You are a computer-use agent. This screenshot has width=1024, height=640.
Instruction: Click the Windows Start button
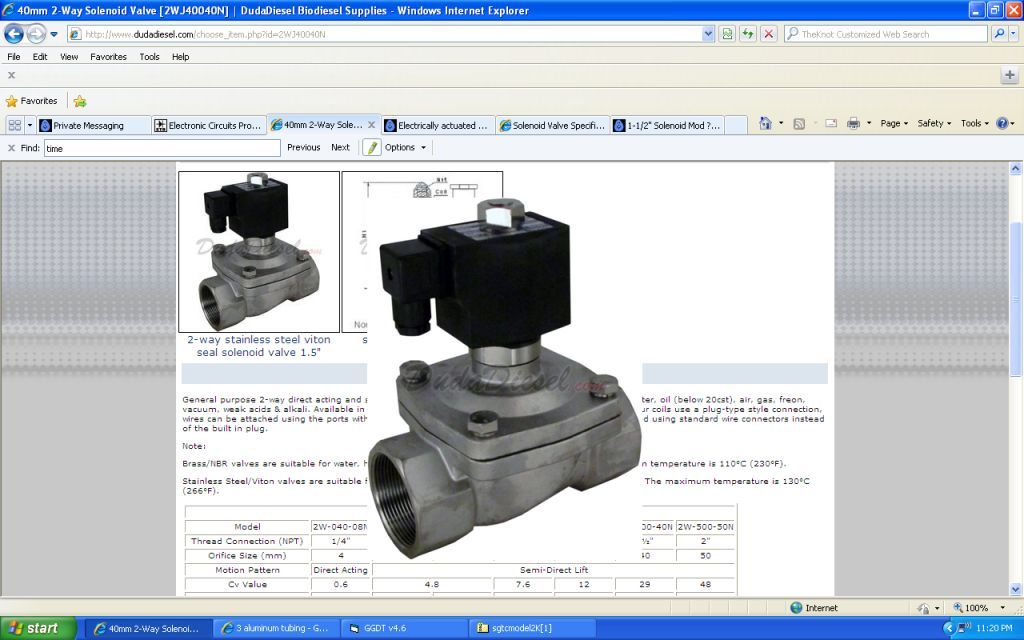36,628
